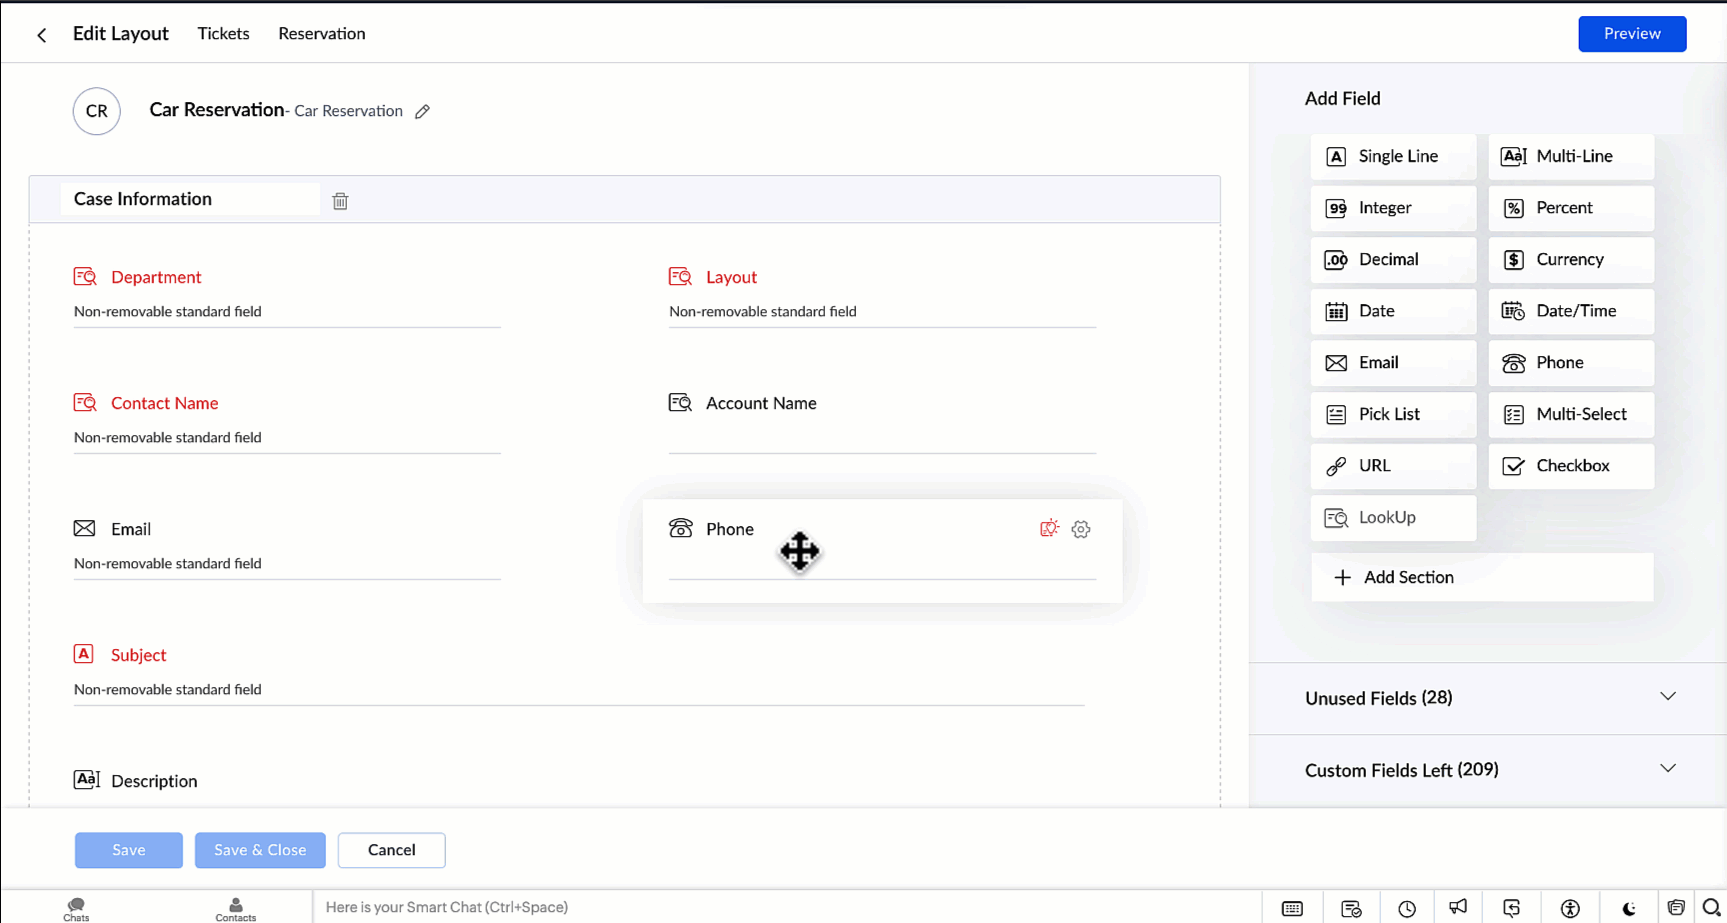Add a Decimal field
Screen dimensions: 1727x923
click(1393, 260)
